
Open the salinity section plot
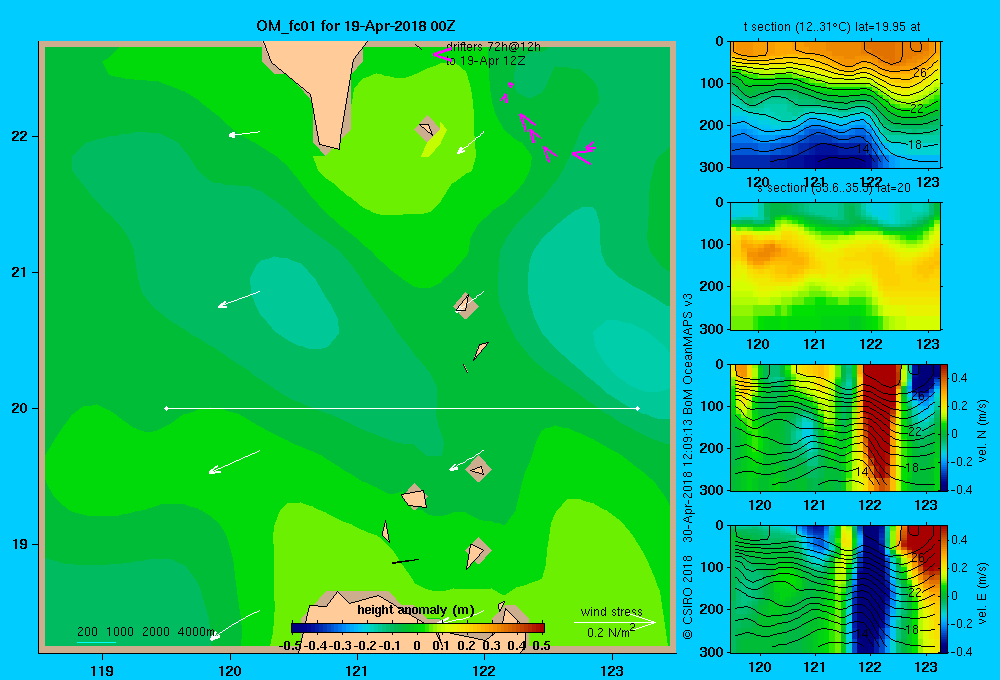[x=835, y=266]
